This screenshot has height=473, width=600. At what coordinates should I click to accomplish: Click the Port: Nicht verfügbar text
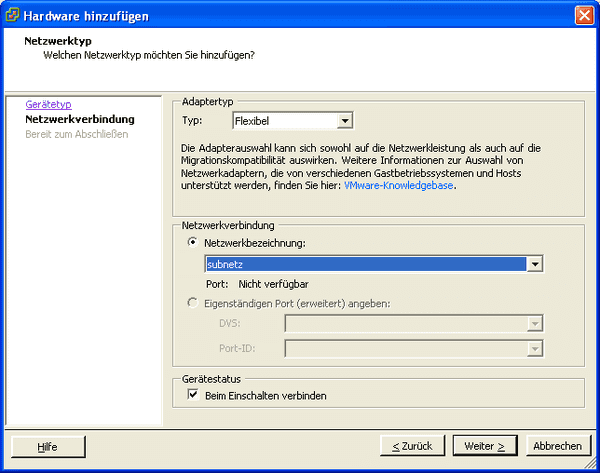point(257,284)
